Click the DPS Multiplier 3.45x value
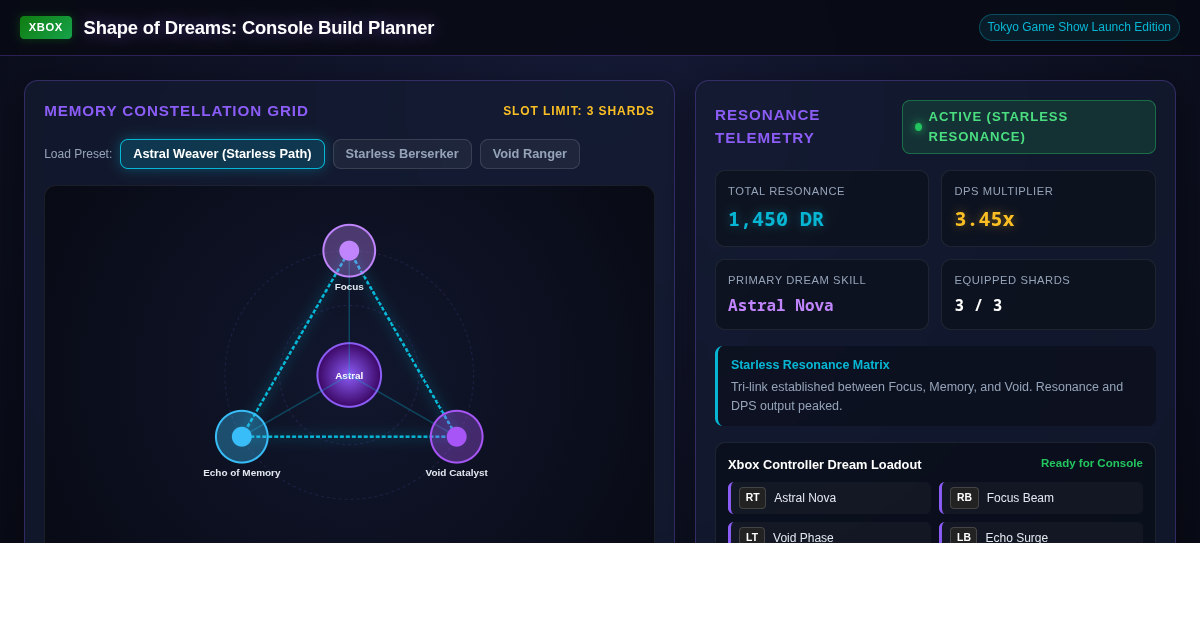1200x630 pixels. click(x=984, y=219)
